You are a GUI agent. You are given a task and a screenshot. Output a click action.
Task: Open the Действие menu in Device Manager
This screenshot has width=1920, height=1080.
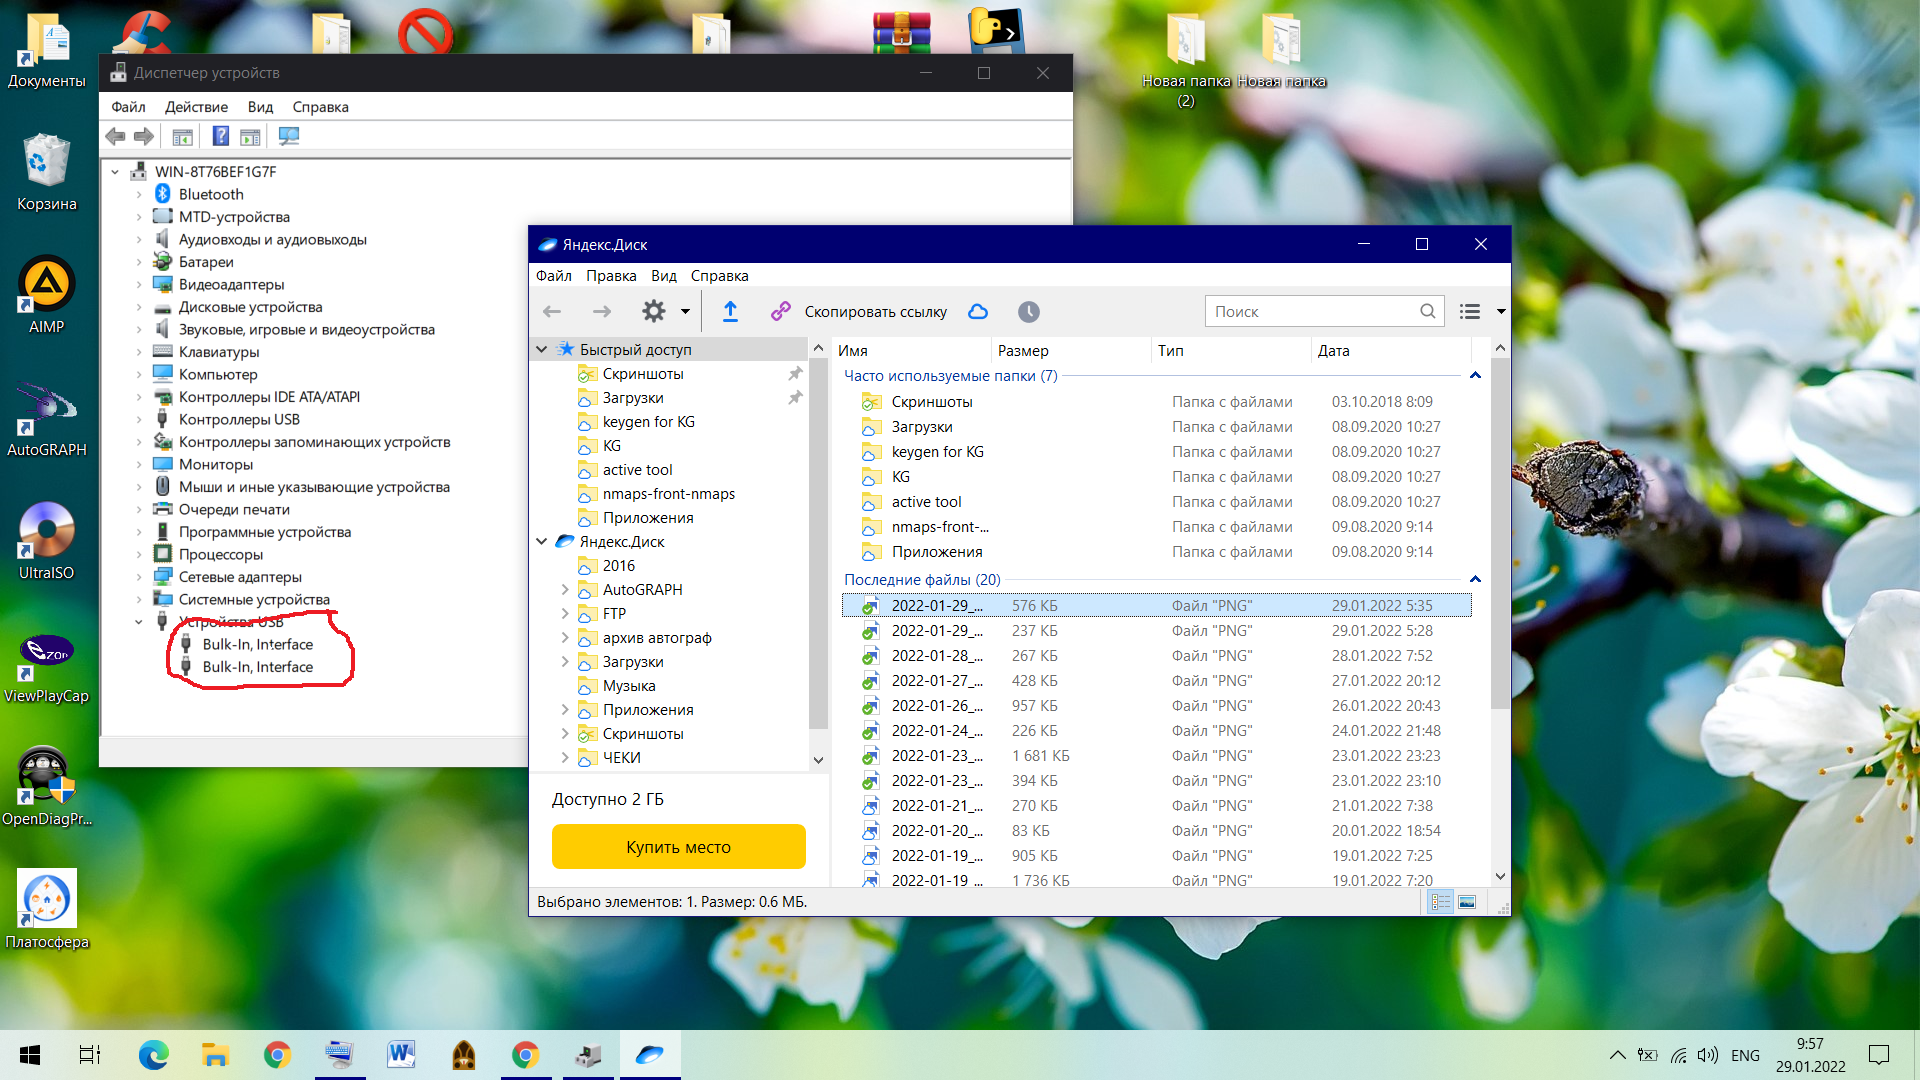196,107
